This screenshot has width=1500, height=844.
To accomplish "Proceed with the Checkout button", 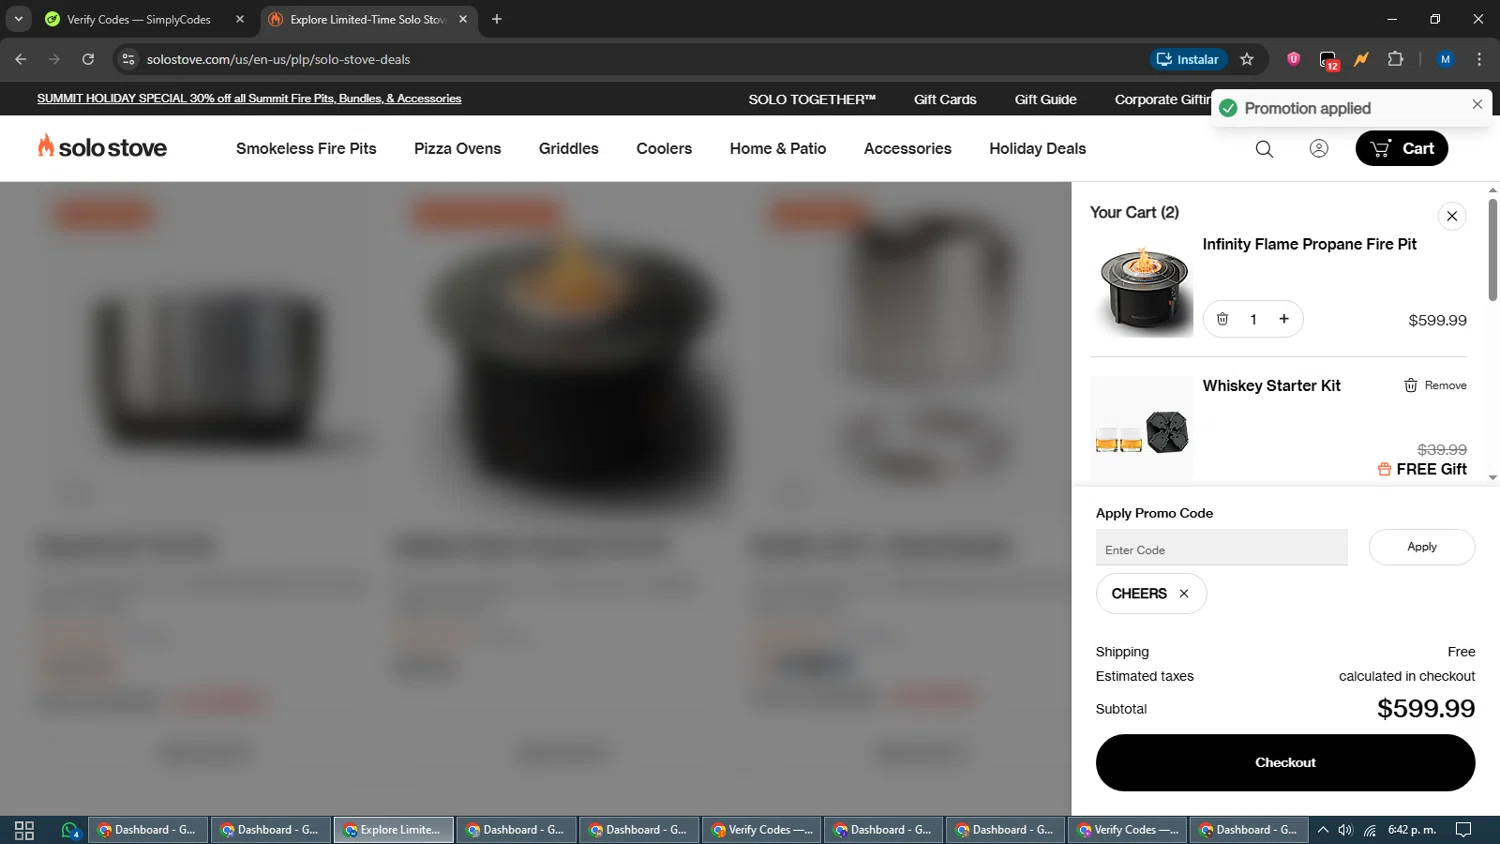I will (1285, 763).
